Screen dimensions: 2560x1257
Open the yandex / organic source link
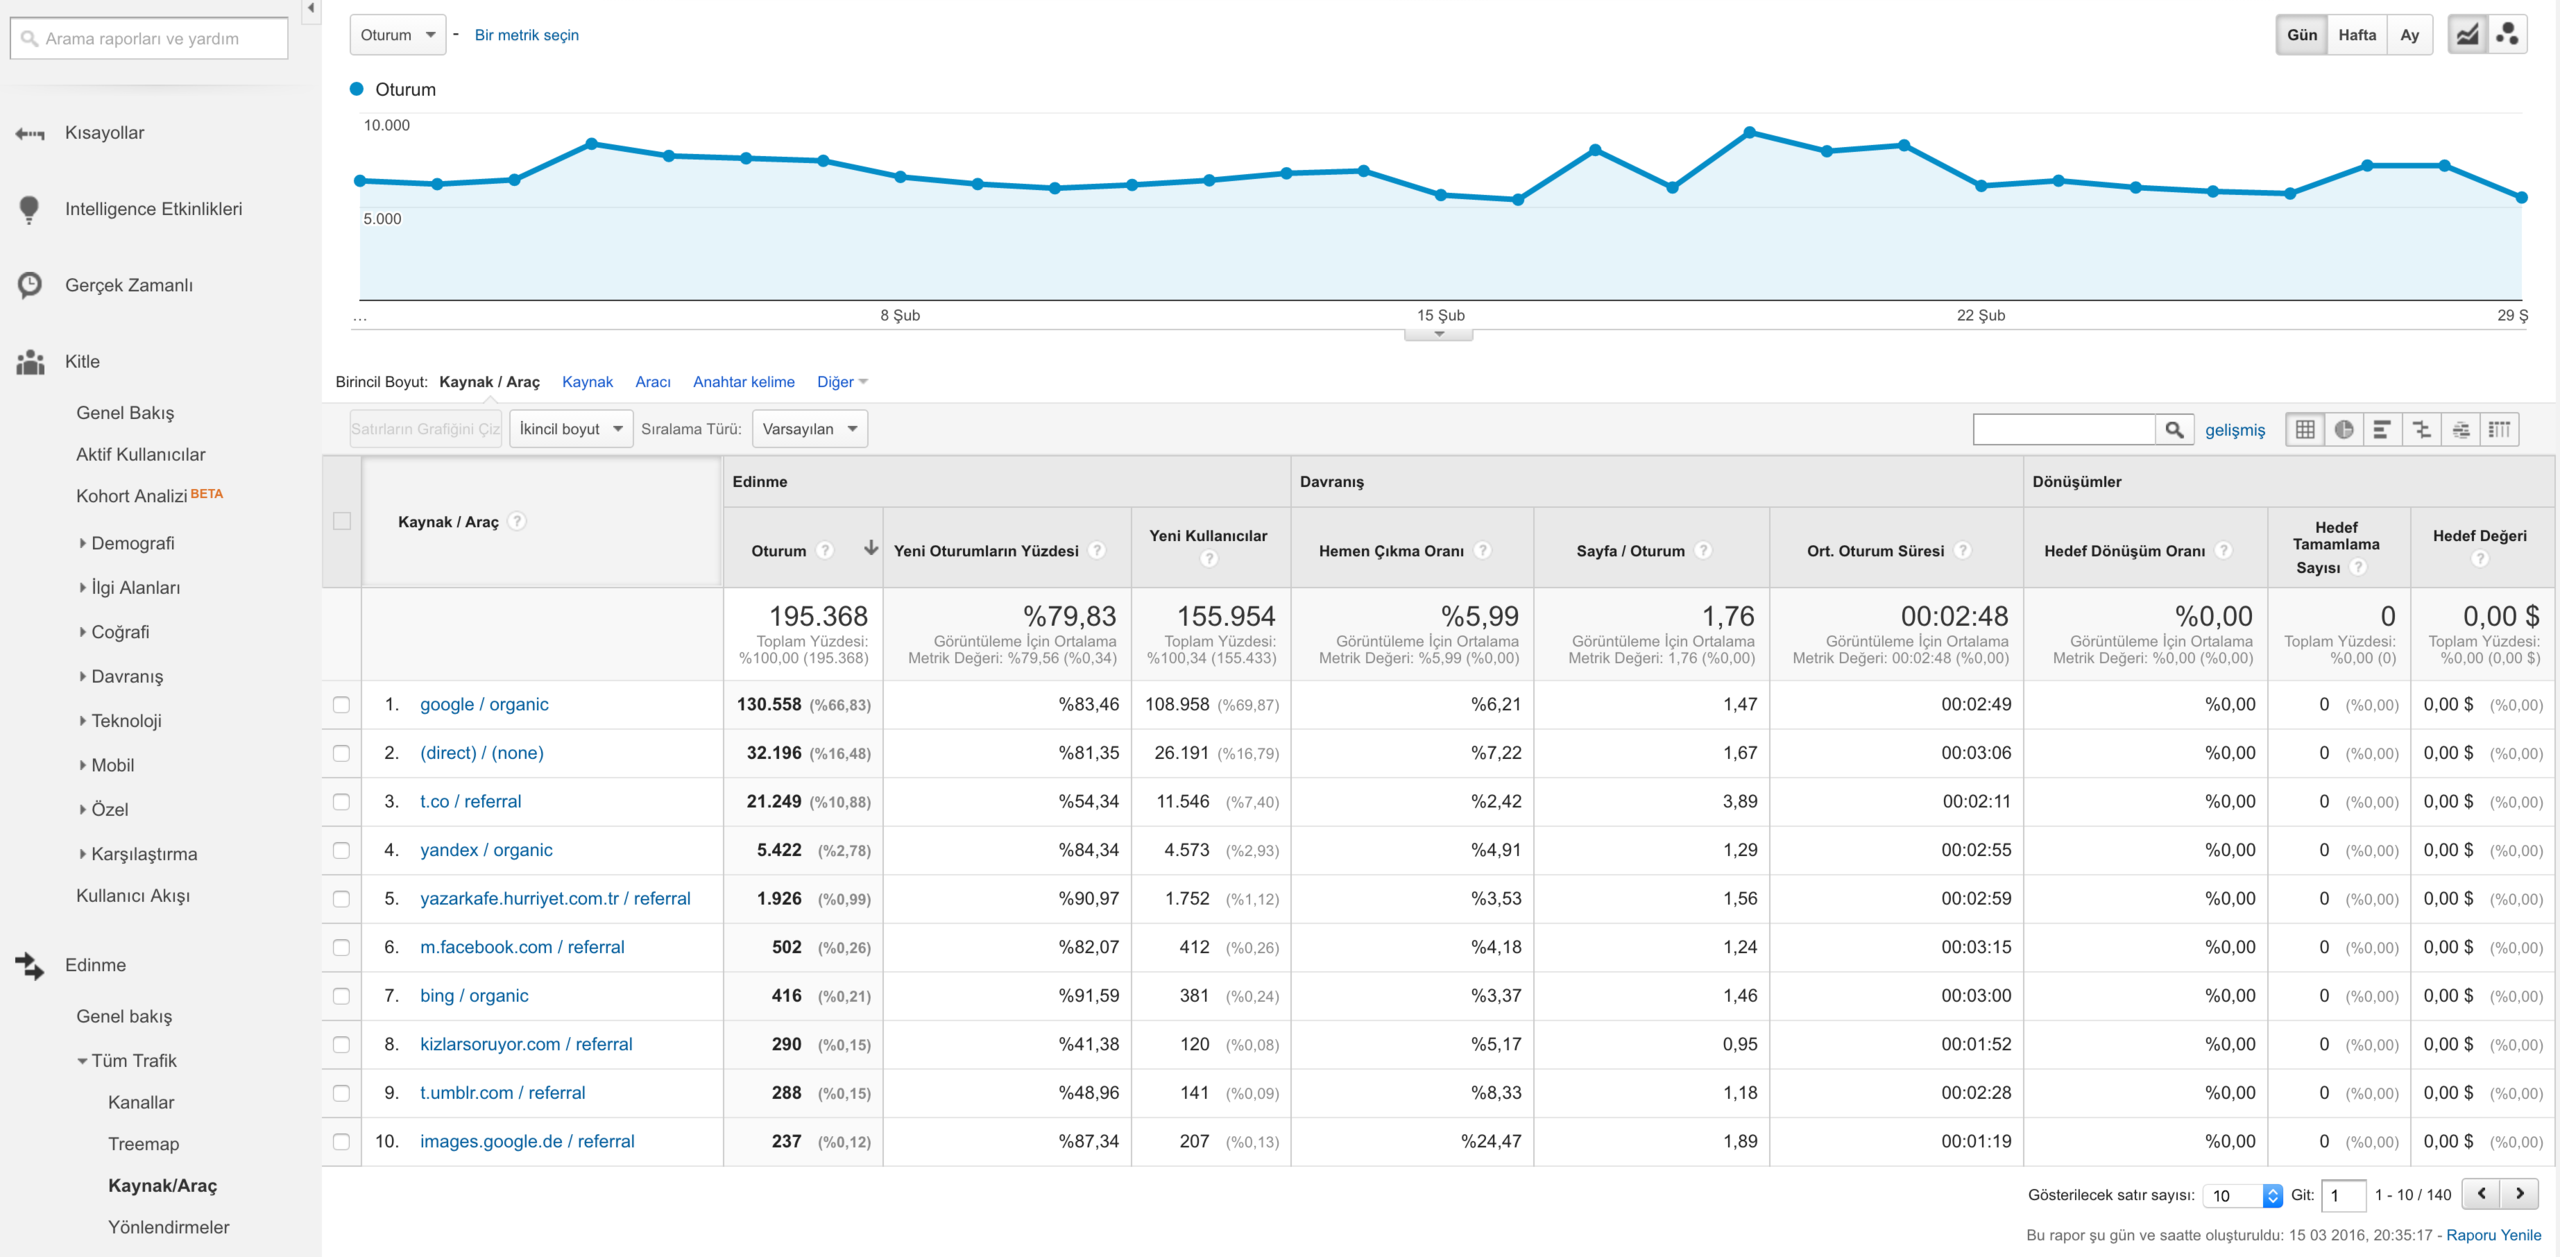(x=486, y=850)
